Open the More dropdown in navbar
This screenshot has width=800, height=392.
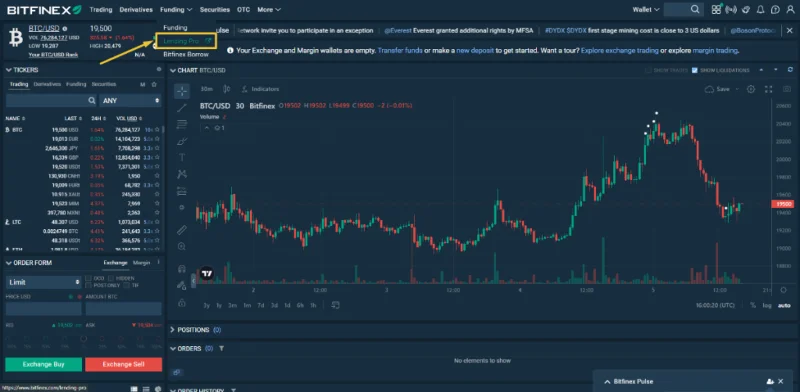coord(269,9)
